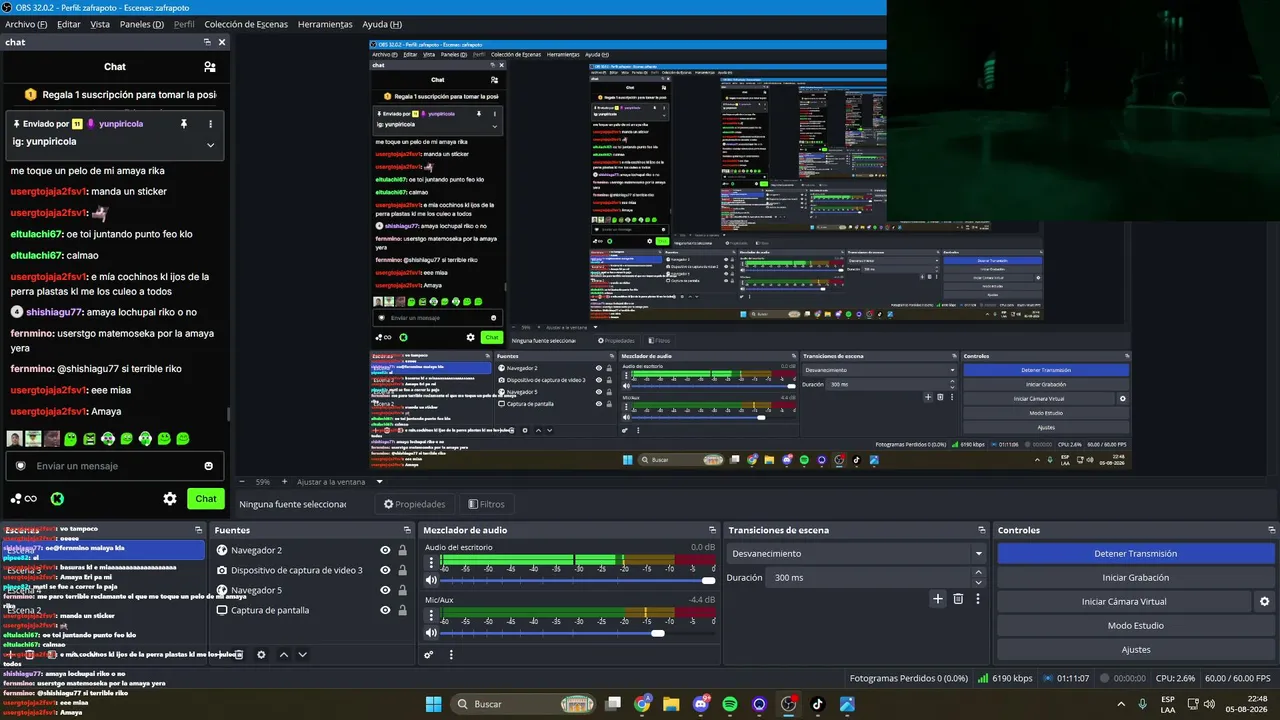This screenshot has width=1280, height=720.
Task: Hide Navegador 5 source visibility
Action: (x=385, y=590)
